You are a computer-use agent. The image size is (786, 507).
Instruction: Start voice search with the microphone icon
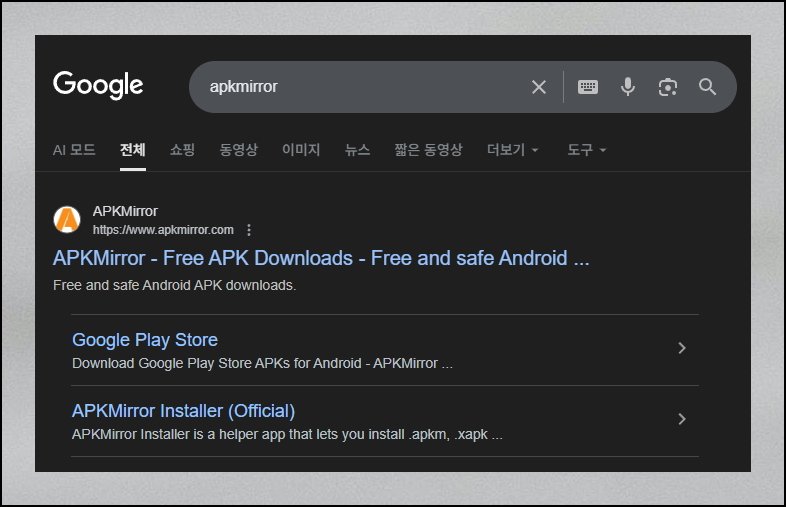(x=628, y=87)
